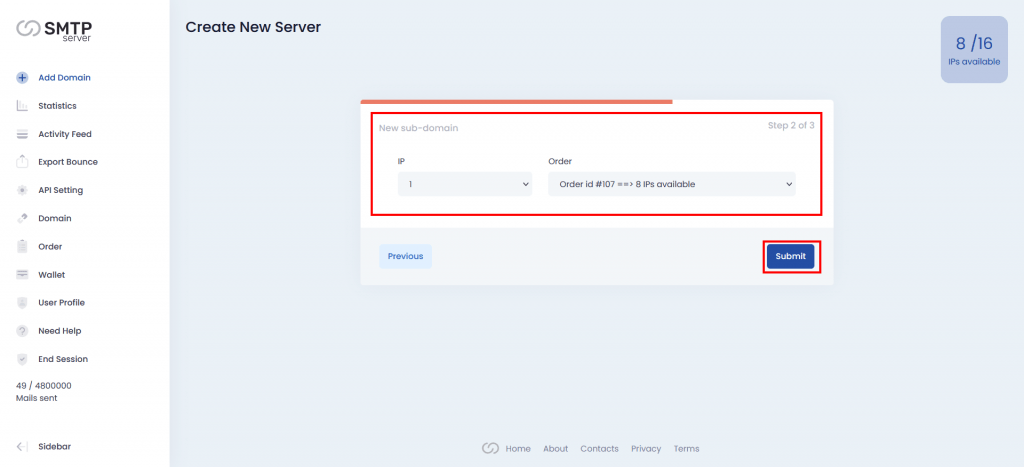Viewport: 1024px width, 467px height.
Task: Click the End Session shield icon
Action: click(x=22, y=359)
